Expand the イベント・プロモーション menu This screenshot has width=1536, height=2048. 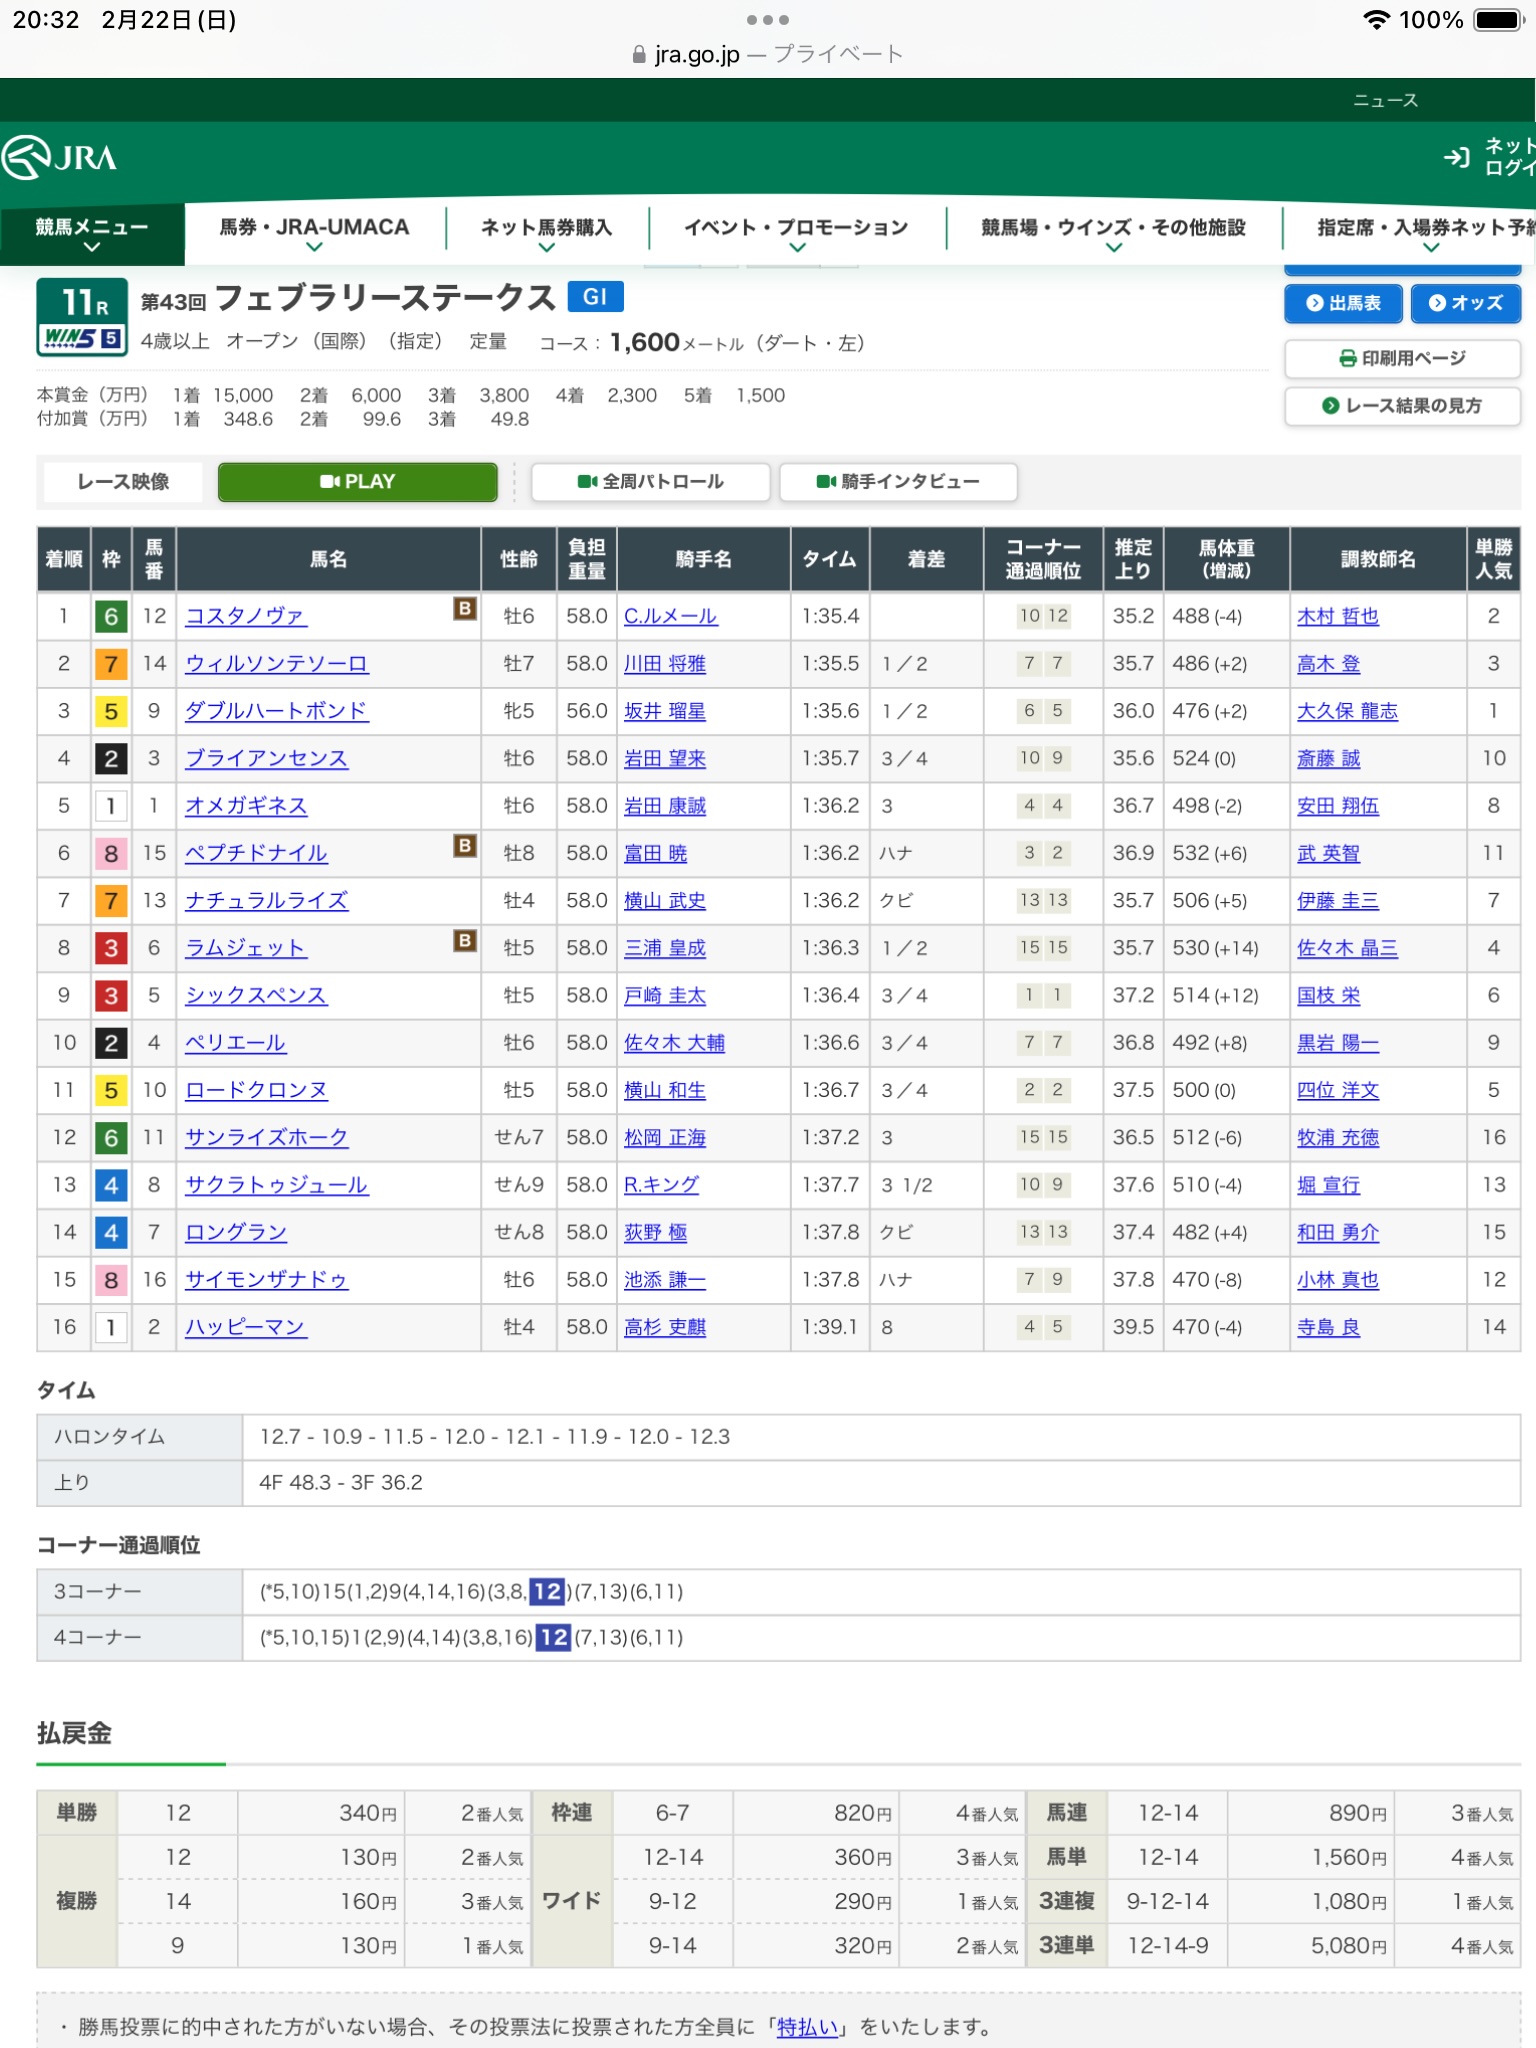coord(796,234)
